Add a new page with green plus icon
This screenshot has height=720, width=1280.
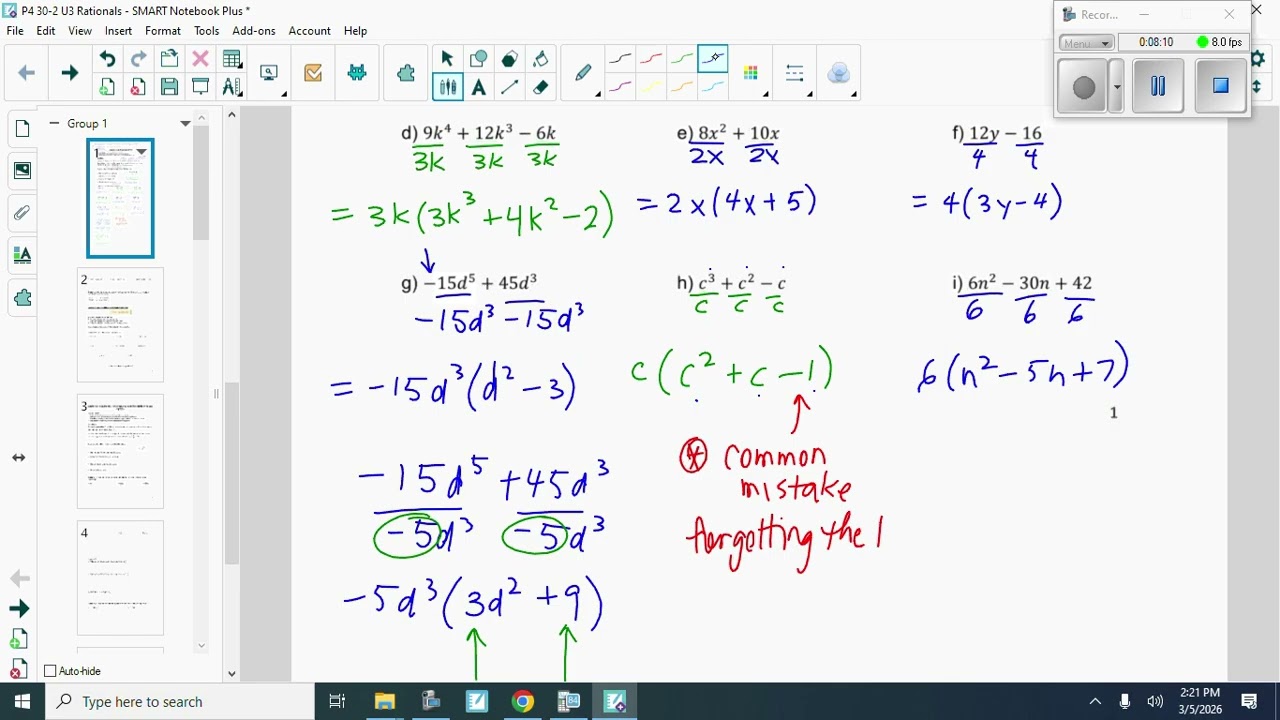click(x=107, y=87)
